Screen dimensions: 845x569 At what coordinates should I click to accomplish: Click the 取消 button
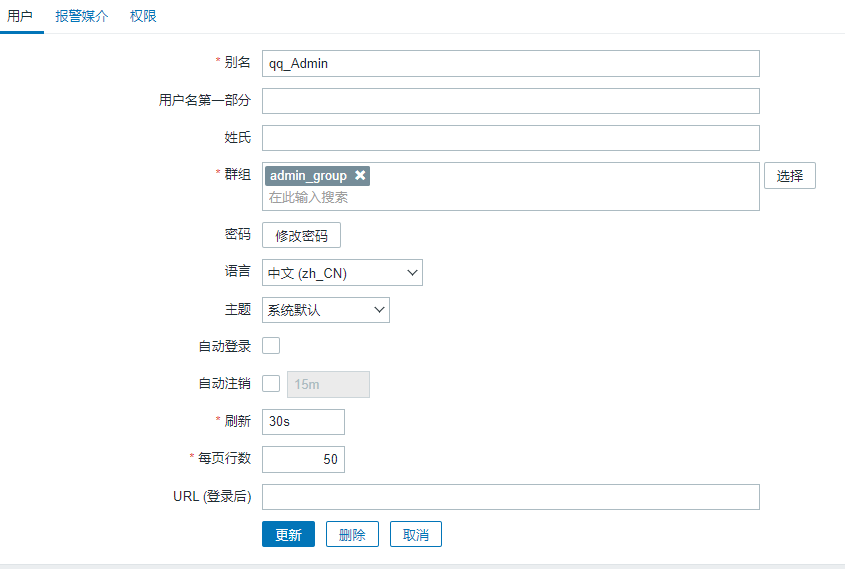point(416,535)
